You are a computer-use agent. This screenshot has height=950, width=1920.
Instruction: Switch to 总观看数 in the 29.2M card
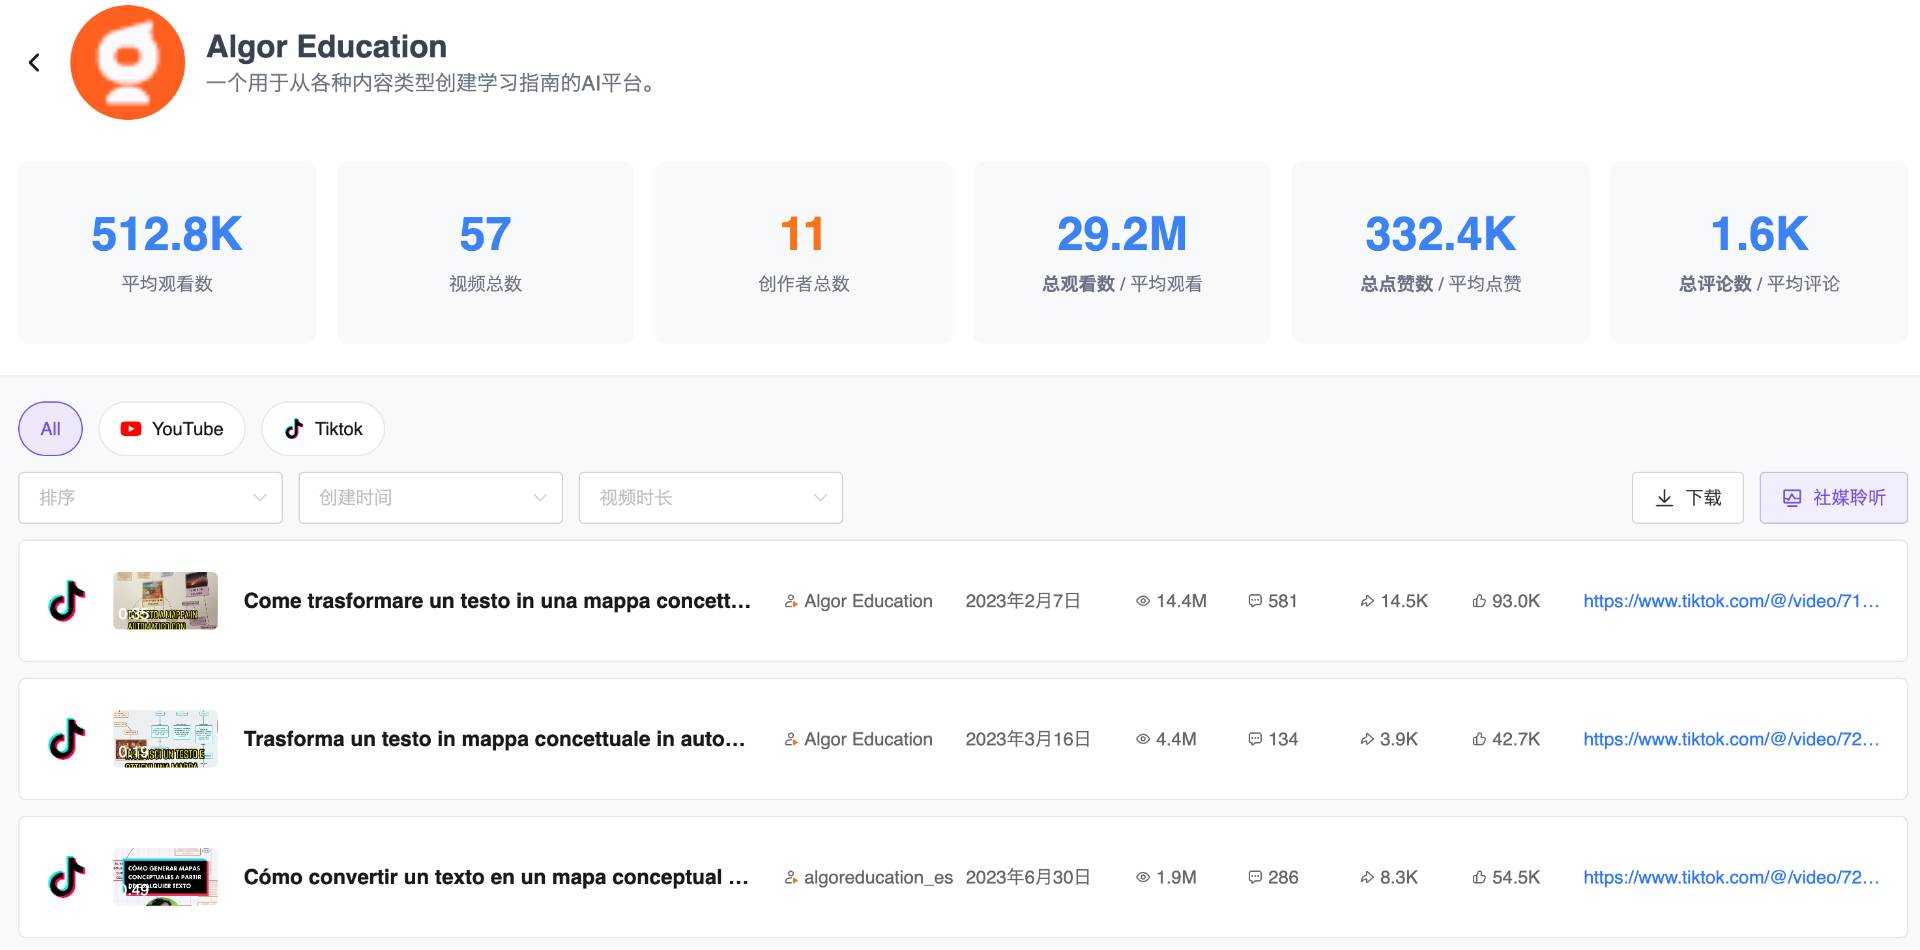click(x=1078, y=284)
